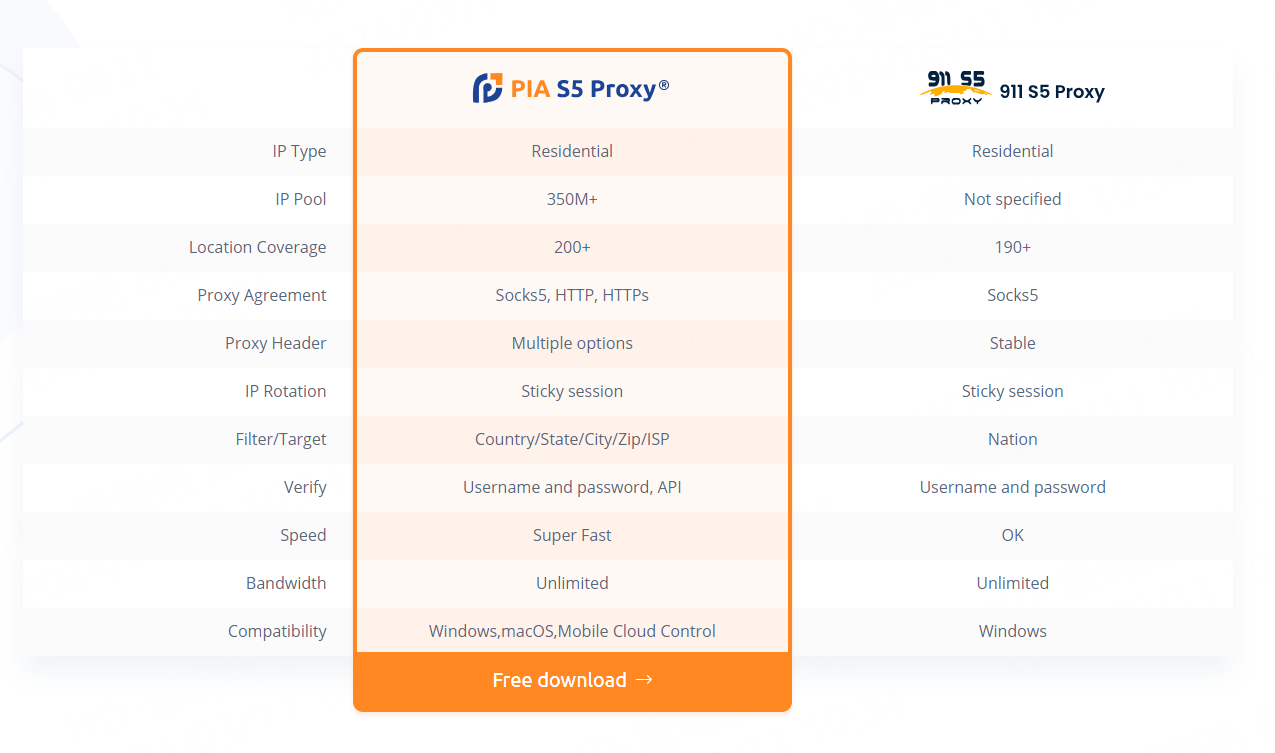Image resolution: width=1275 pixels, height=753 pixels.
Task: Select the Sticky session entry for 911 S5
Action: tap(1012, 391)
